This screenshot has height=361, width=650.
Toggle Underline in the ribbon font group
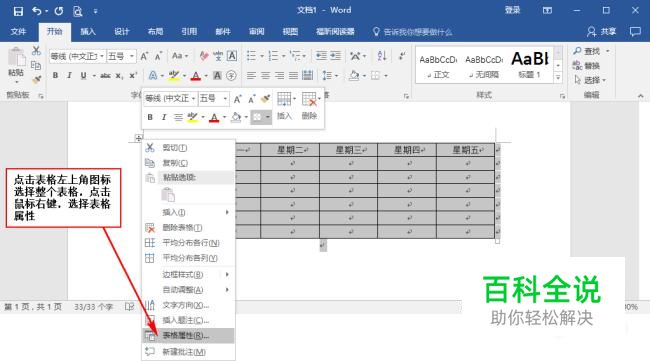coord(83,75)
